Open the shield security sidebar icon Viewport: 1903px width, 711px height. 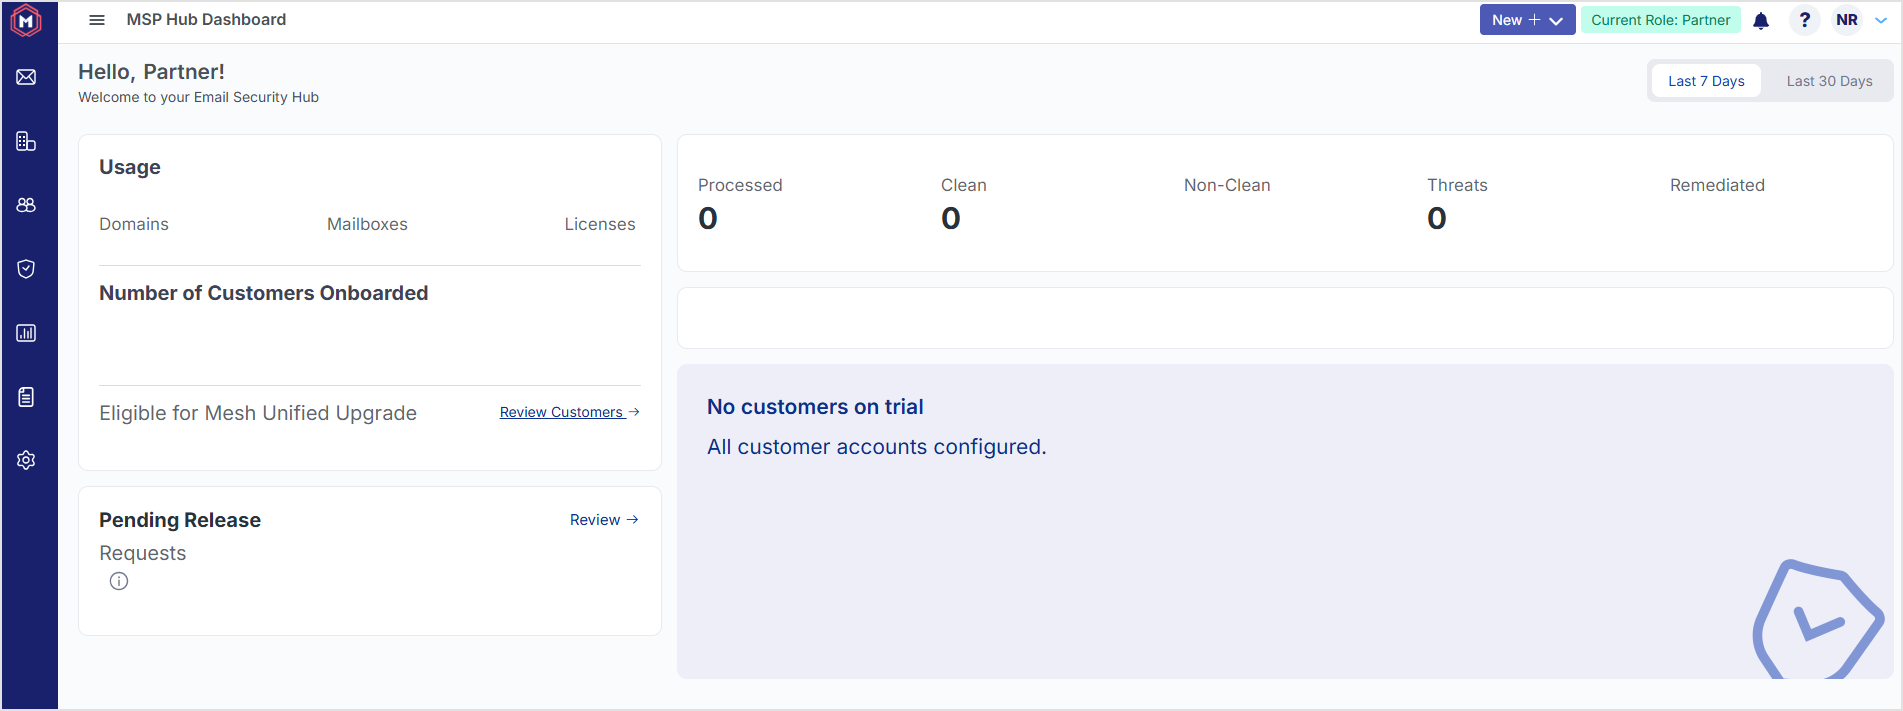(26, 269)
